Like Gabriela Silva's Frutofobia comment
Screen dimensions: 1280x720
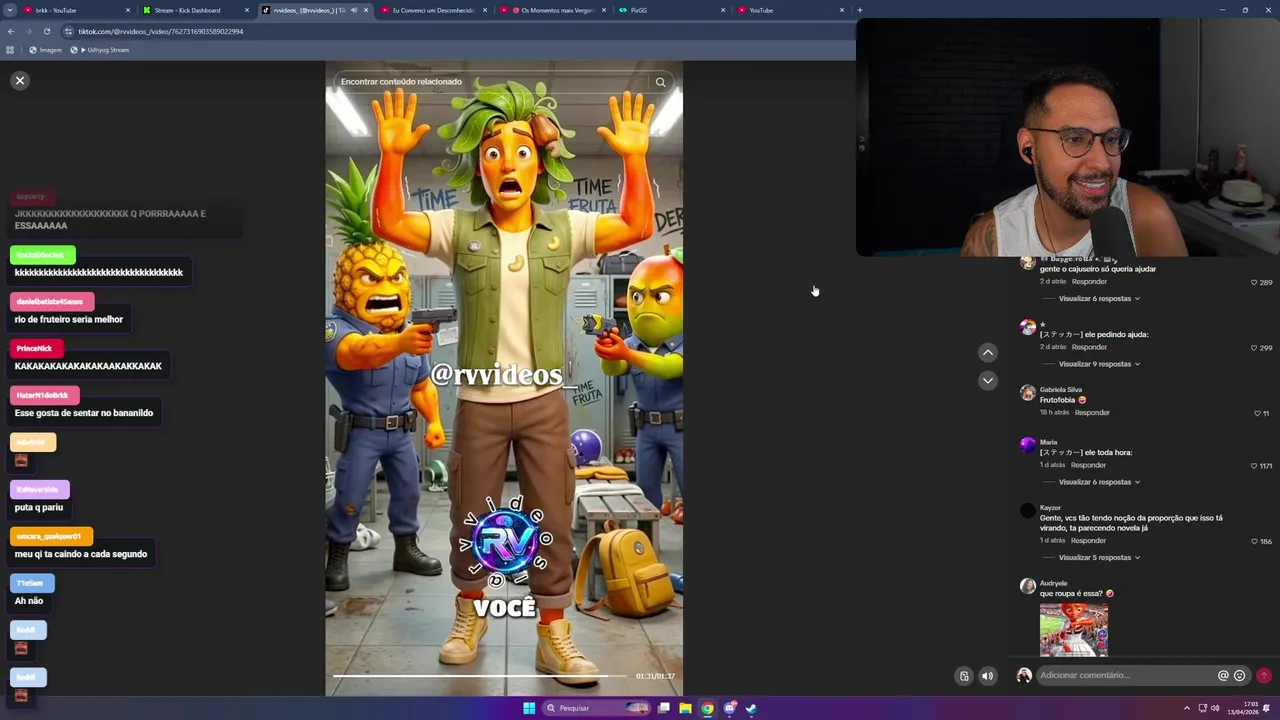(x=1258, y=413)
